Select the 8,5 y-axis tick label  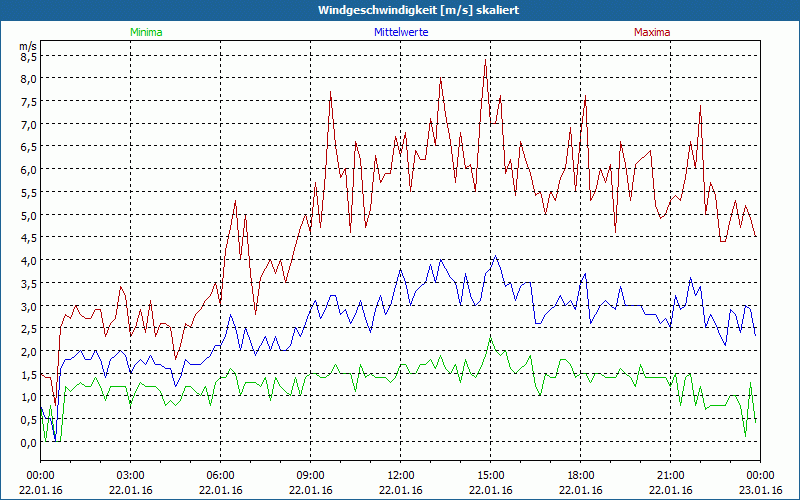coord(28,56)
